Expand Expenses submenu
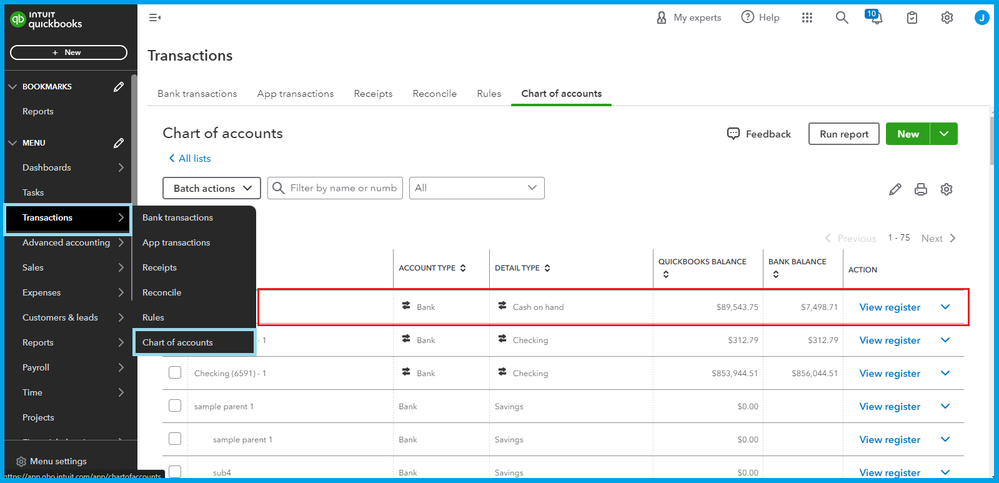This screenshot has width=999, height=483. tap(121, 292)
